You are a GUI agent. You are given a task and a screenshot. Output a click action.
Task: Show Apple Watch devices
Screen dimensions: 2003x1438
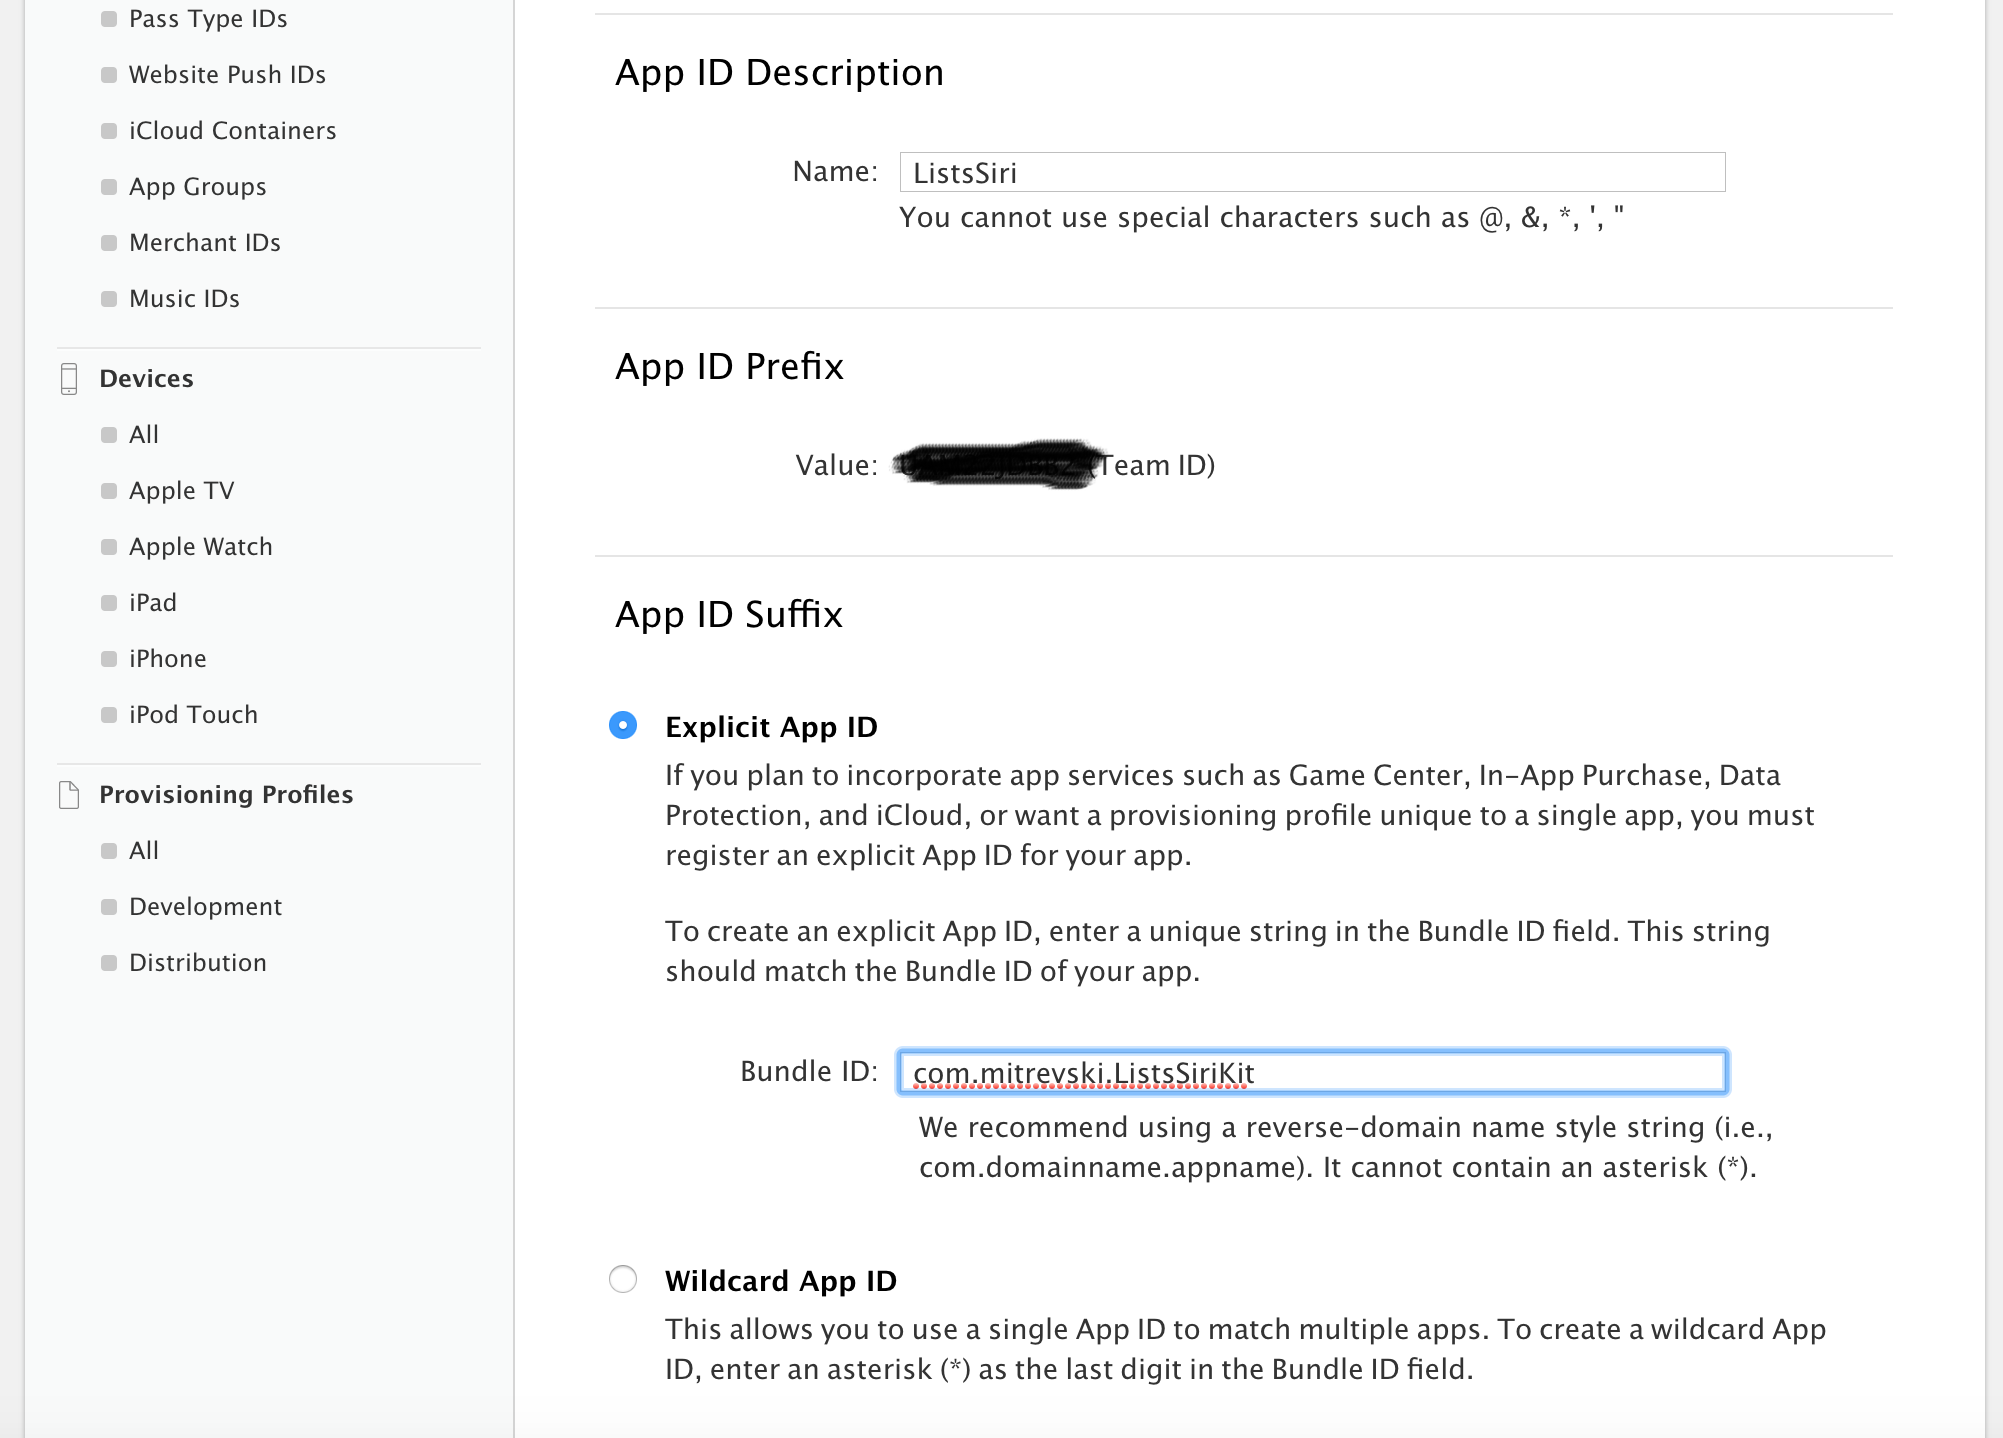point(200,547)
